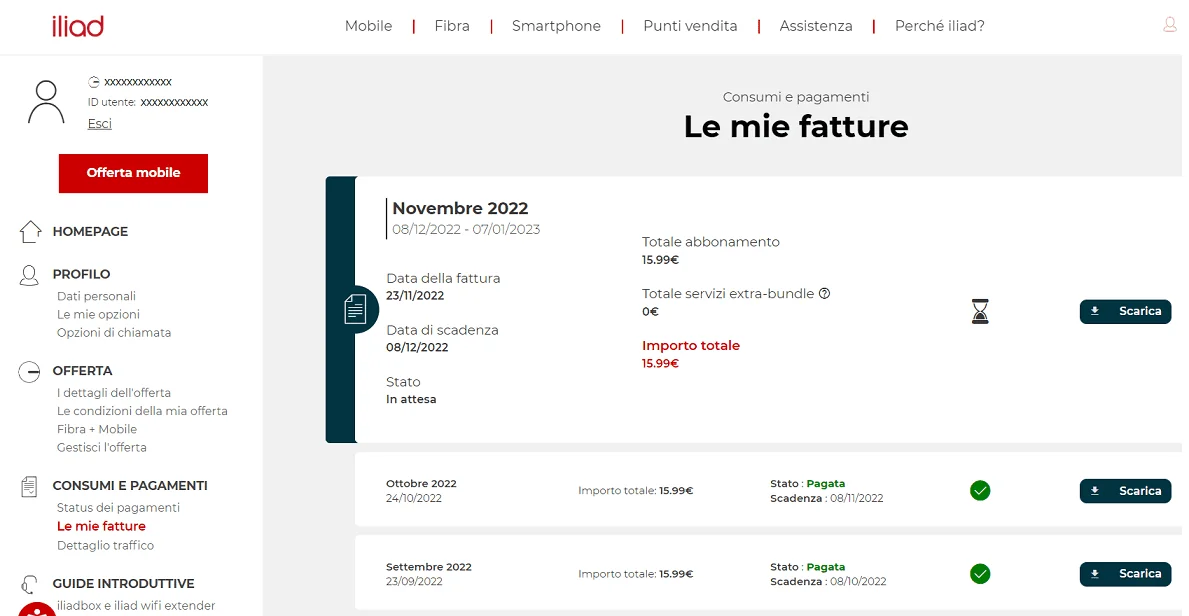Click the profile avatar silhouette in the sidebar

[46, 102]
